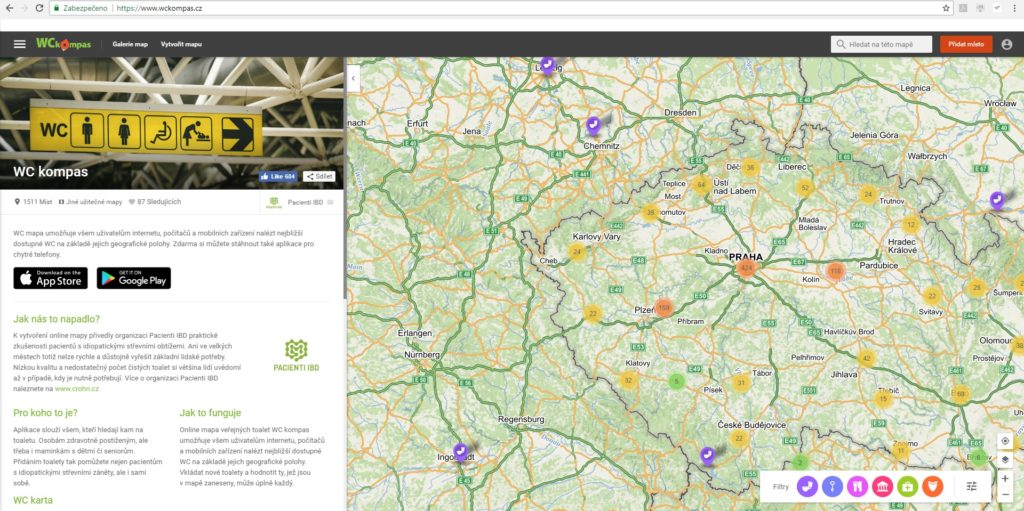Open the user account icon
The image size is (1024, 511).
tap(1006, 44)
